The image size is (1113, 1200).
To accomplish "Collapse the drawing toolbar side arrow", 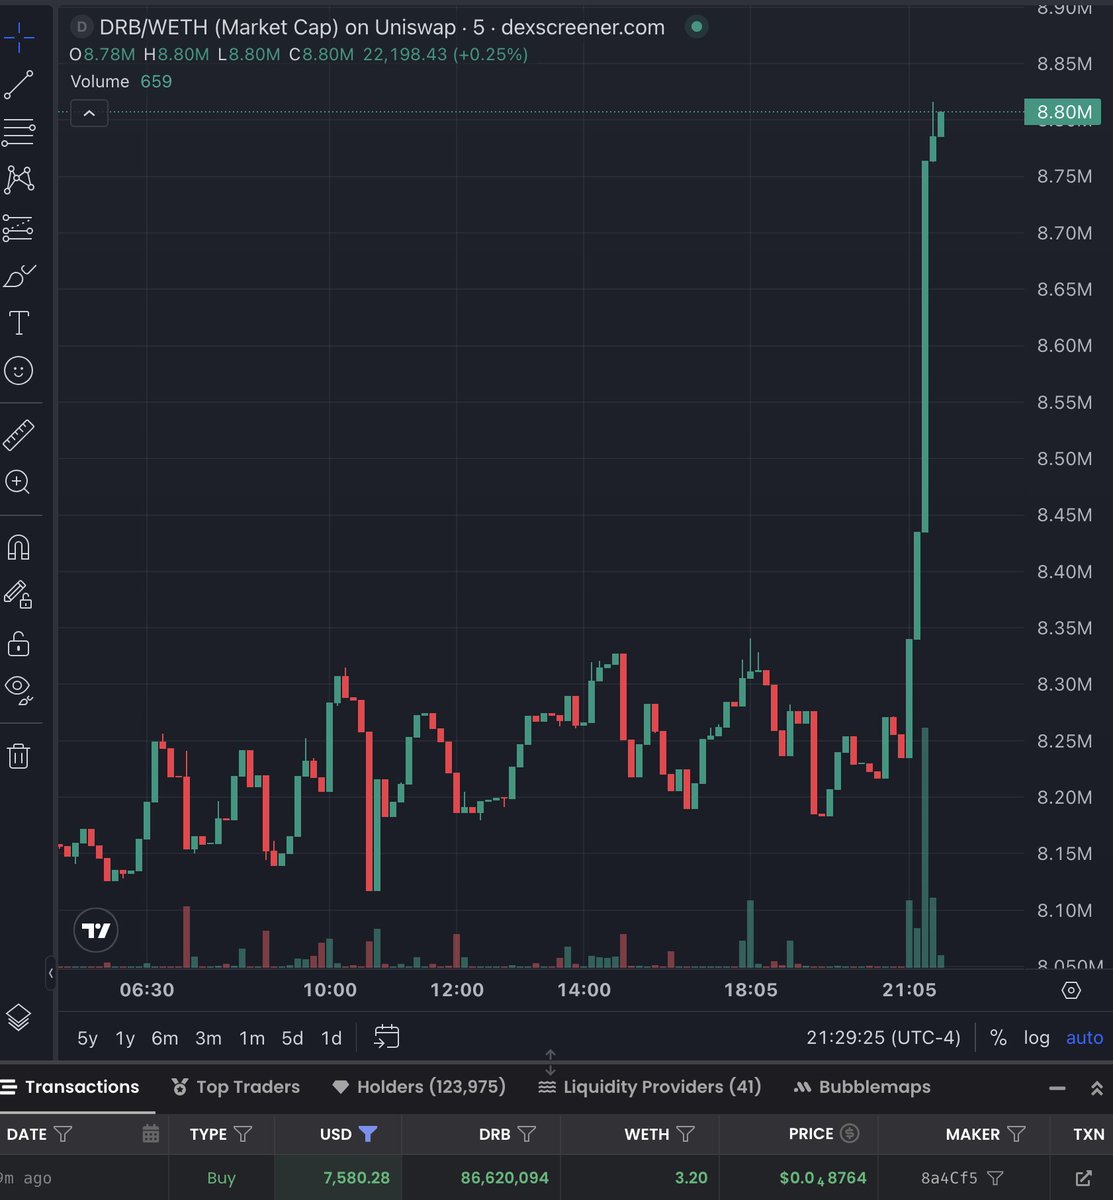I will (x=50, y=972).
